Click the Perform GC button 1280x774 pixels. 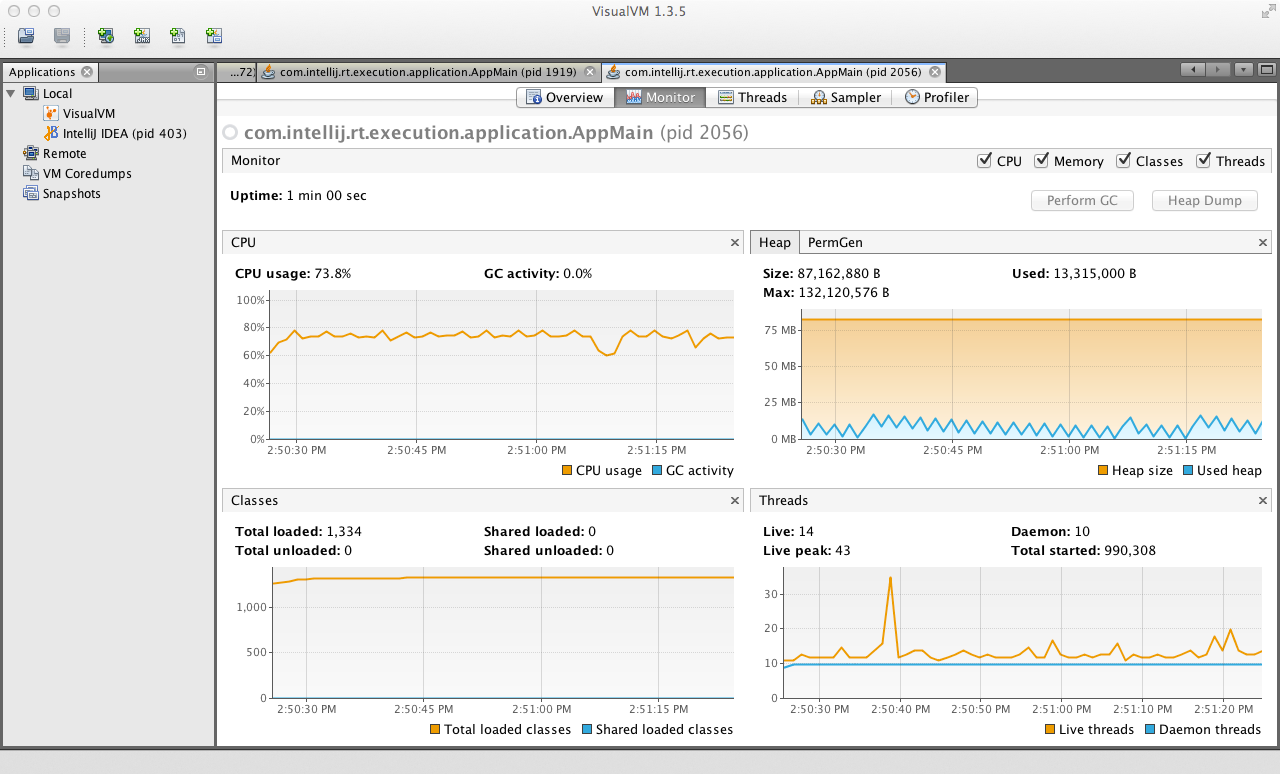coord(1082,200)
